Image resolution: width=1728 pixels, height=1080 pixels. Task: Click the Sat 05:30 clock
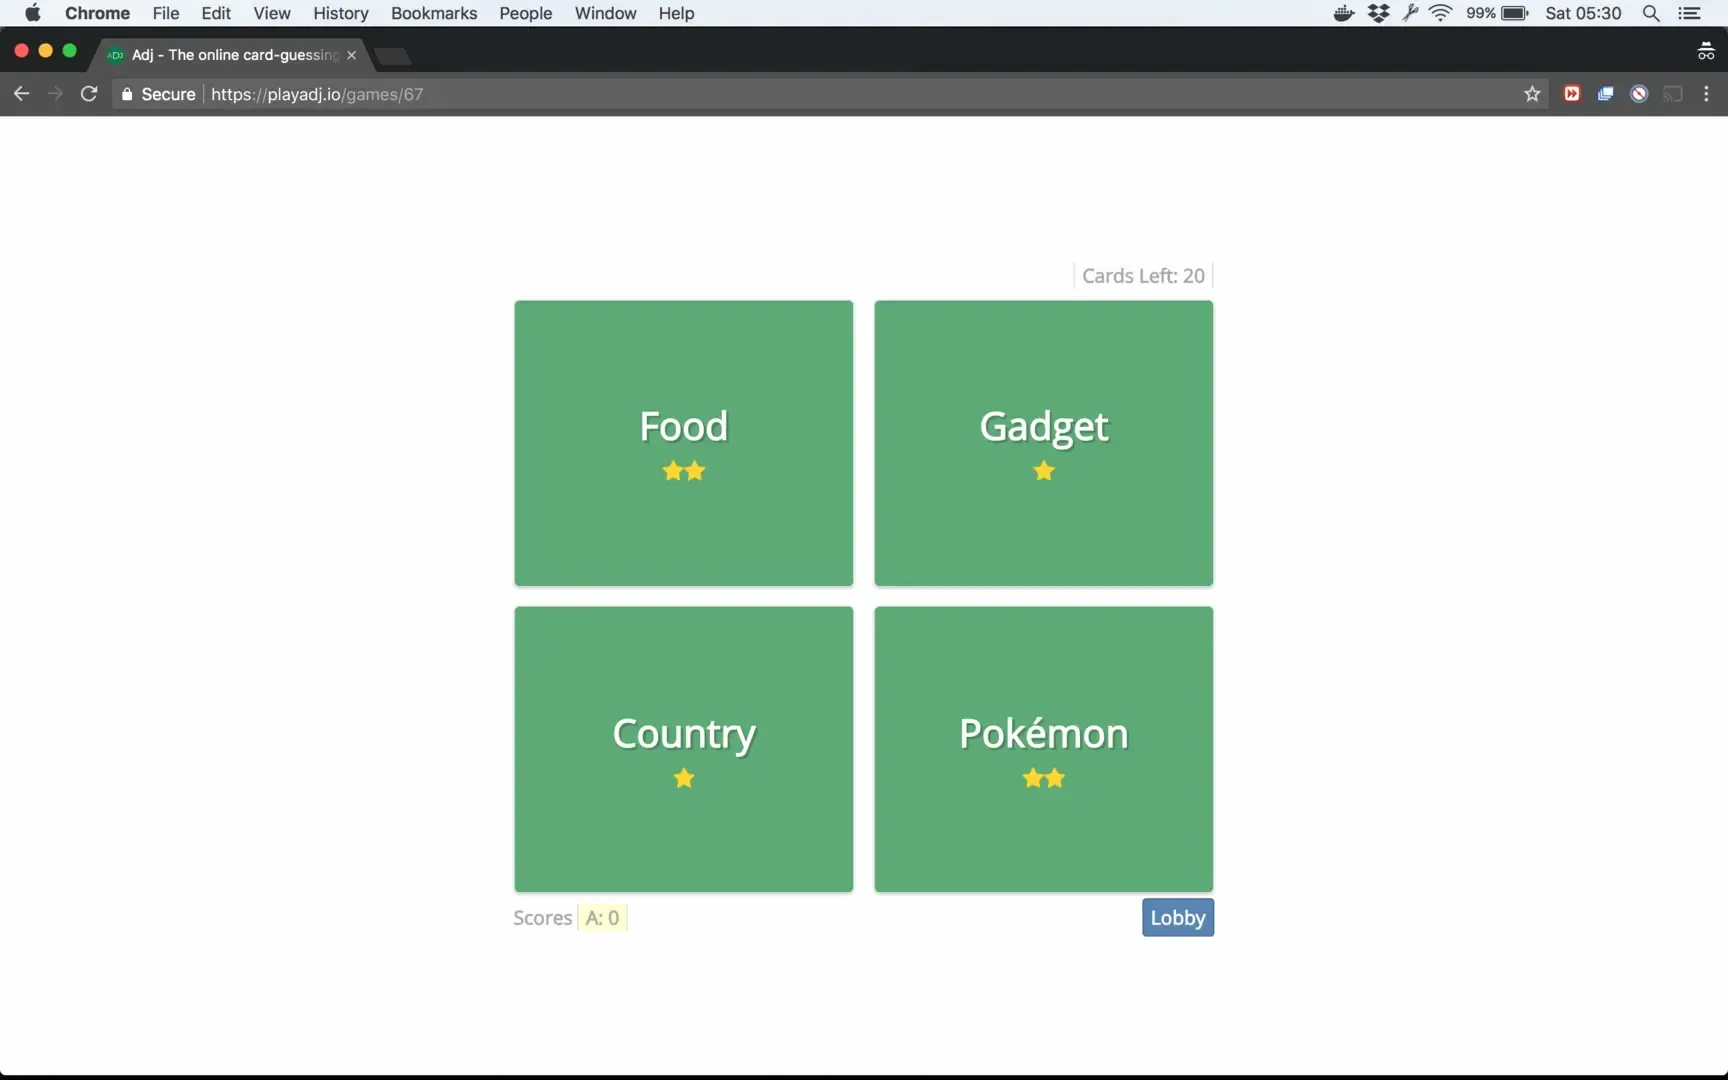1583,13
